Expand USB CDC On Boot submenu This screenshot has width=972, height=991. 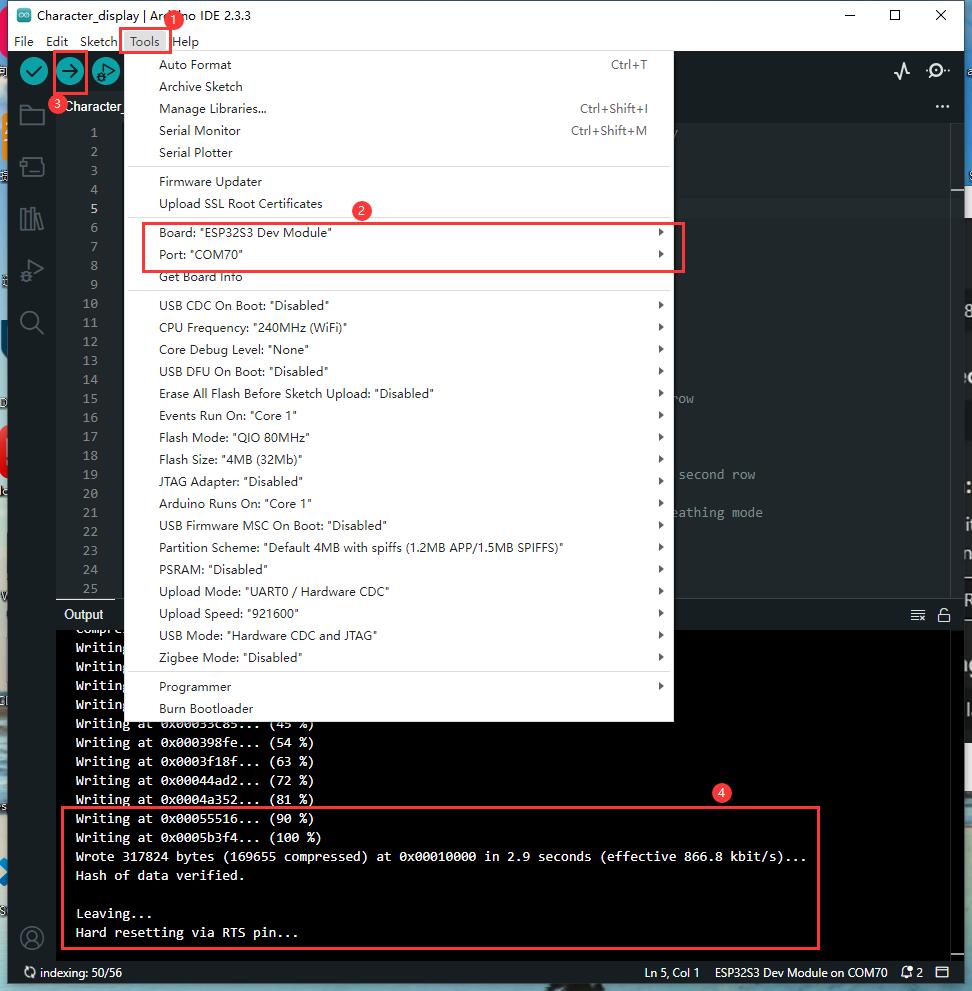pos(399,306)
